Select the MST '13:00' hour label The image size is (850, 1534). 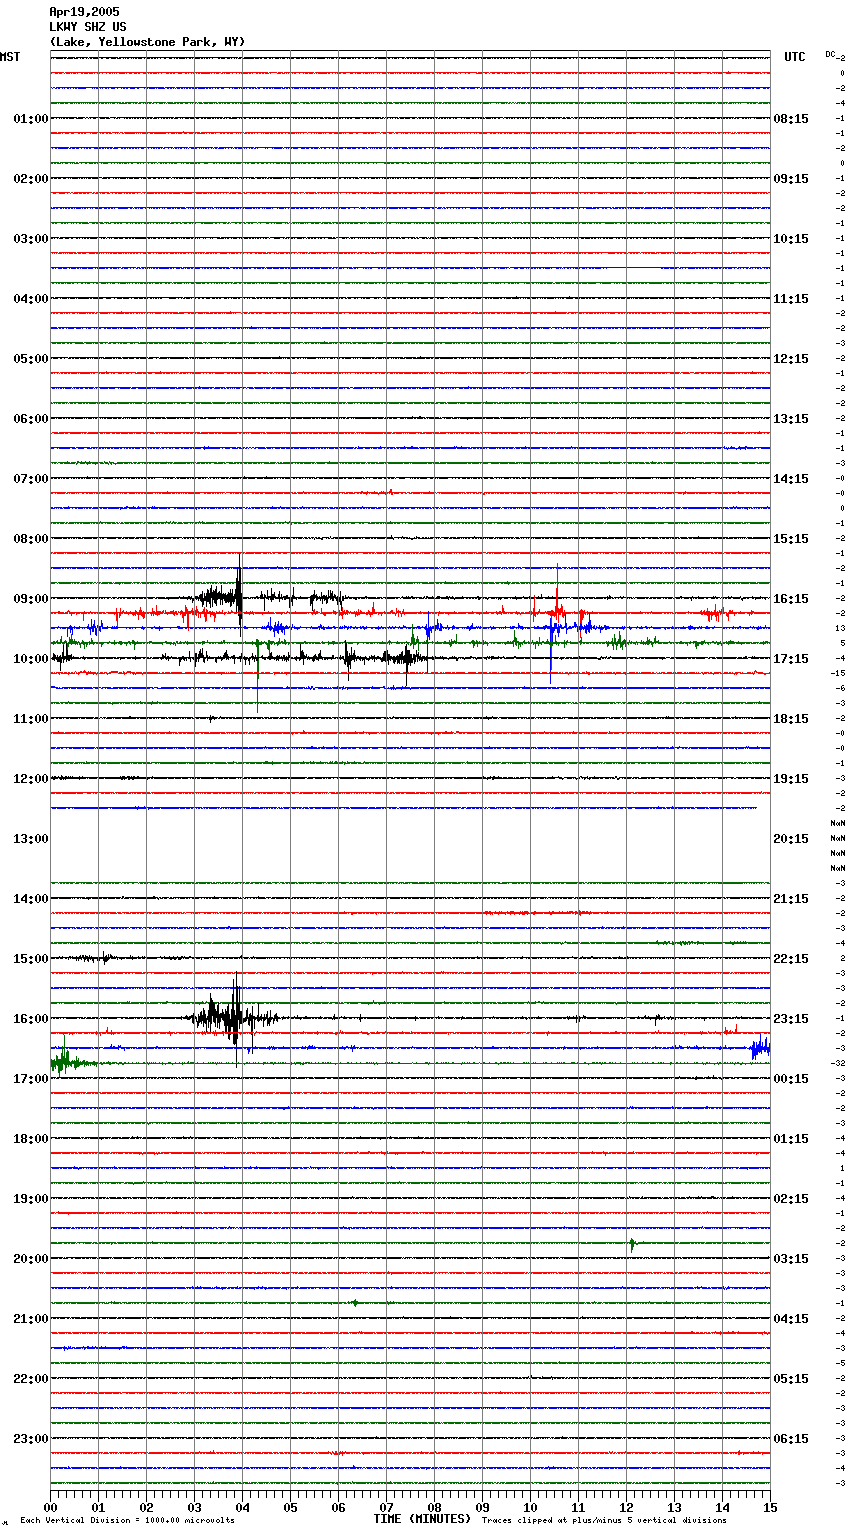click(31, 839)
